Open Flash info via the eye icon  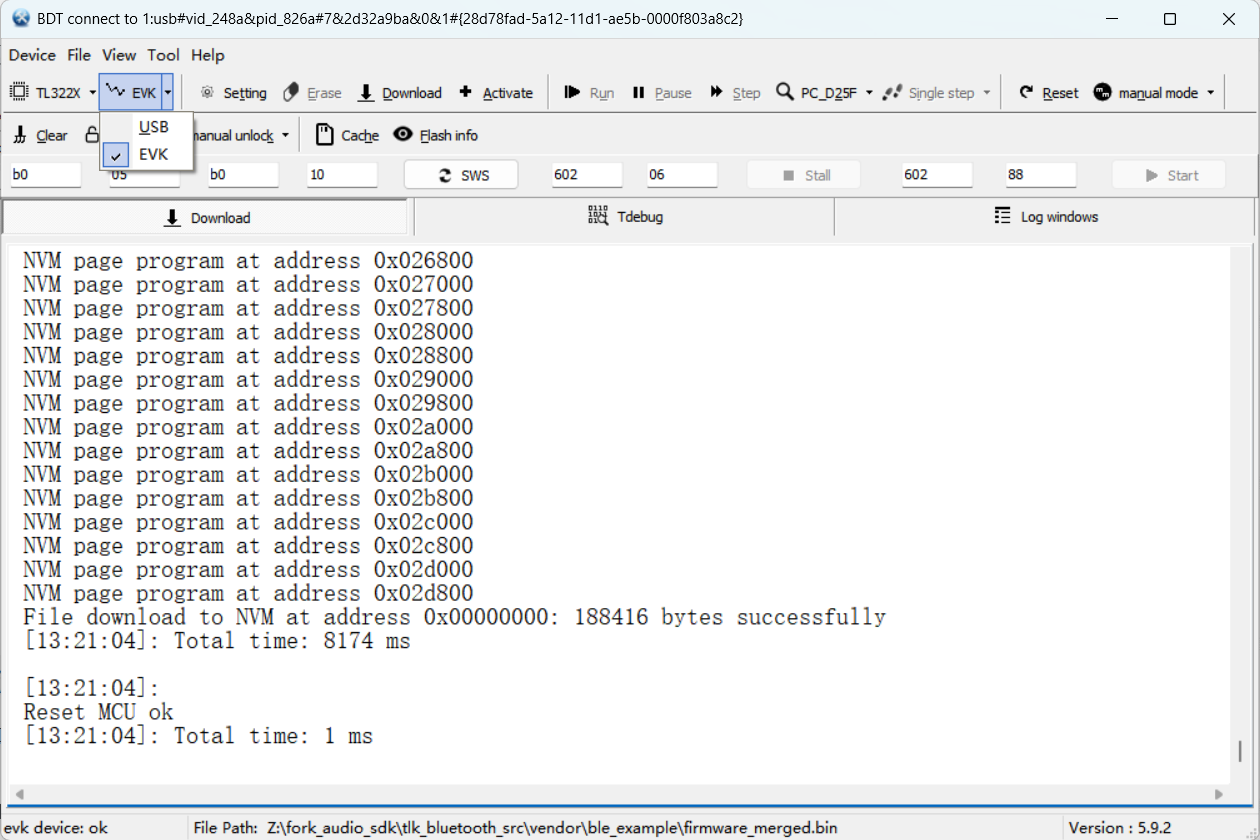tap(436, 135)
